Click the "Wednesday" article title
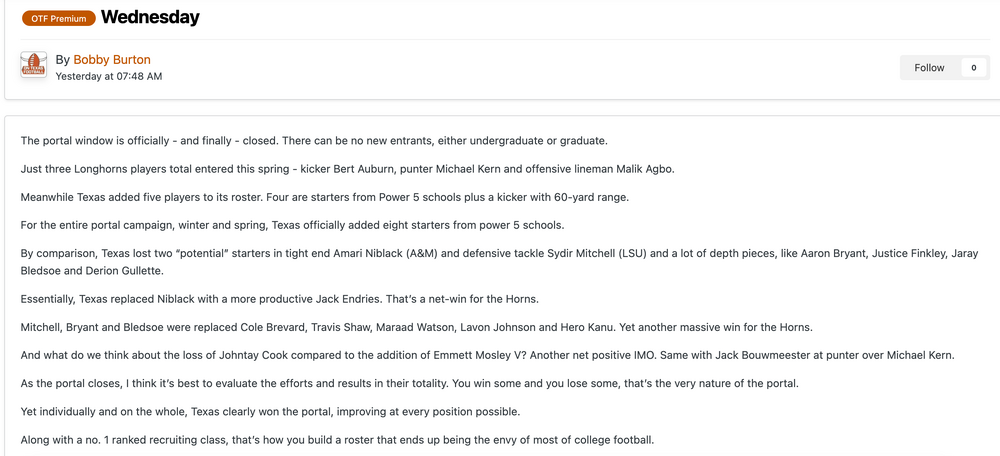Screen dimensions: 1000x456 tap(150, 18)
